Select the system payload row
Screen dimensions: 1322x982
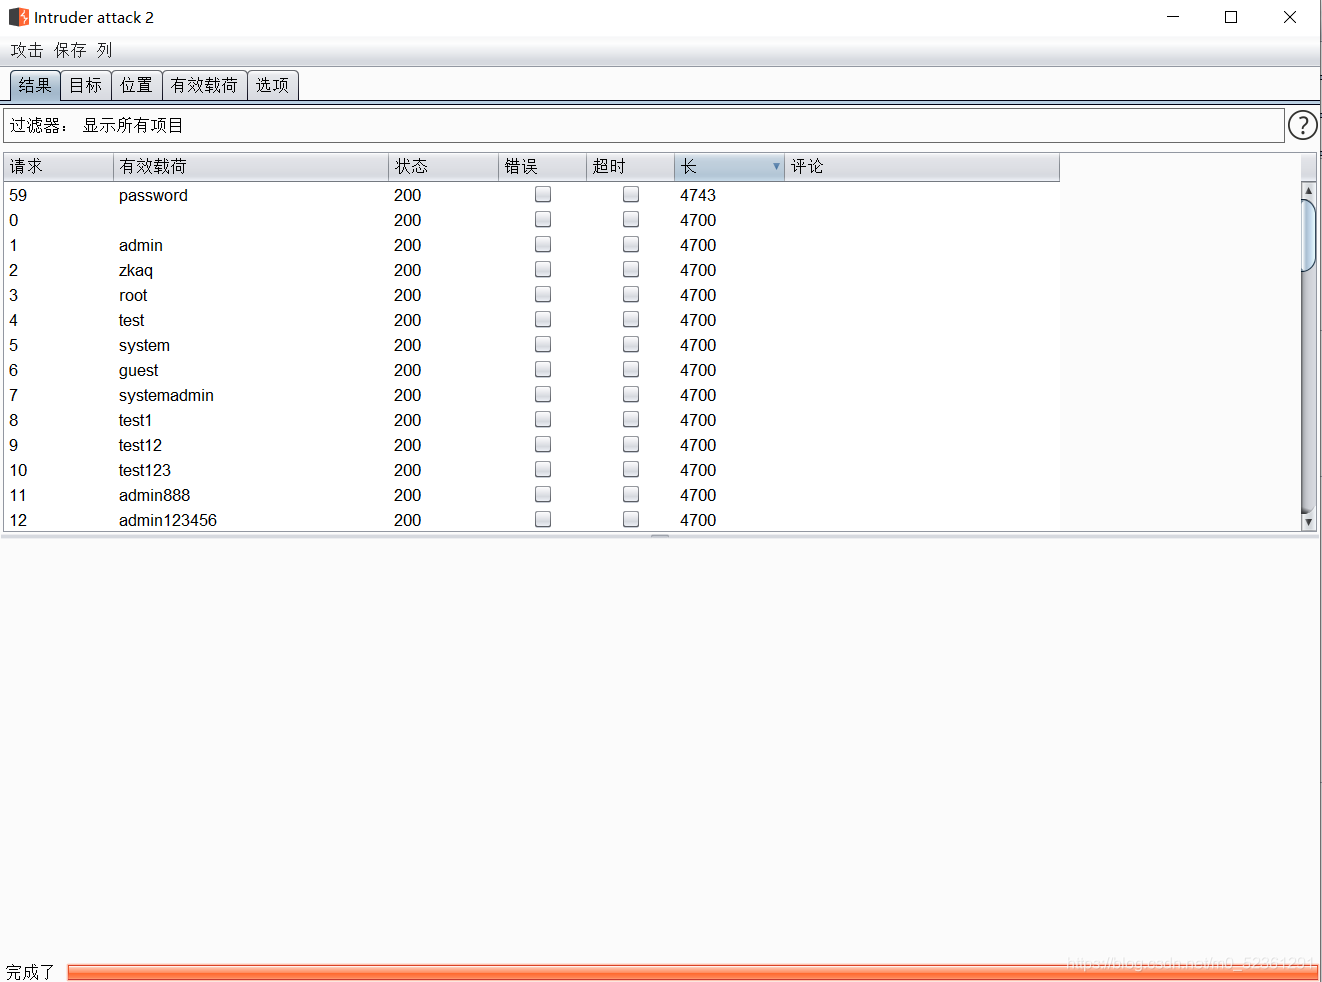[531, 345]
